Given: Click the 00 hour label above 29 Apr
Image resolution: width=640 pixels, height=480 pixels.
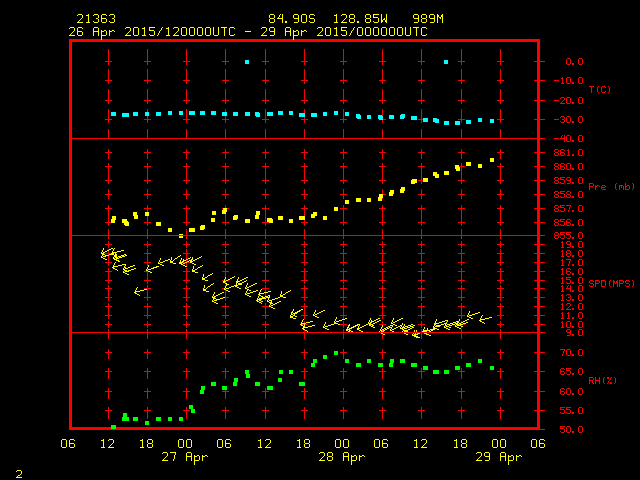Looking at the screenshot, I should coord(499,444).
